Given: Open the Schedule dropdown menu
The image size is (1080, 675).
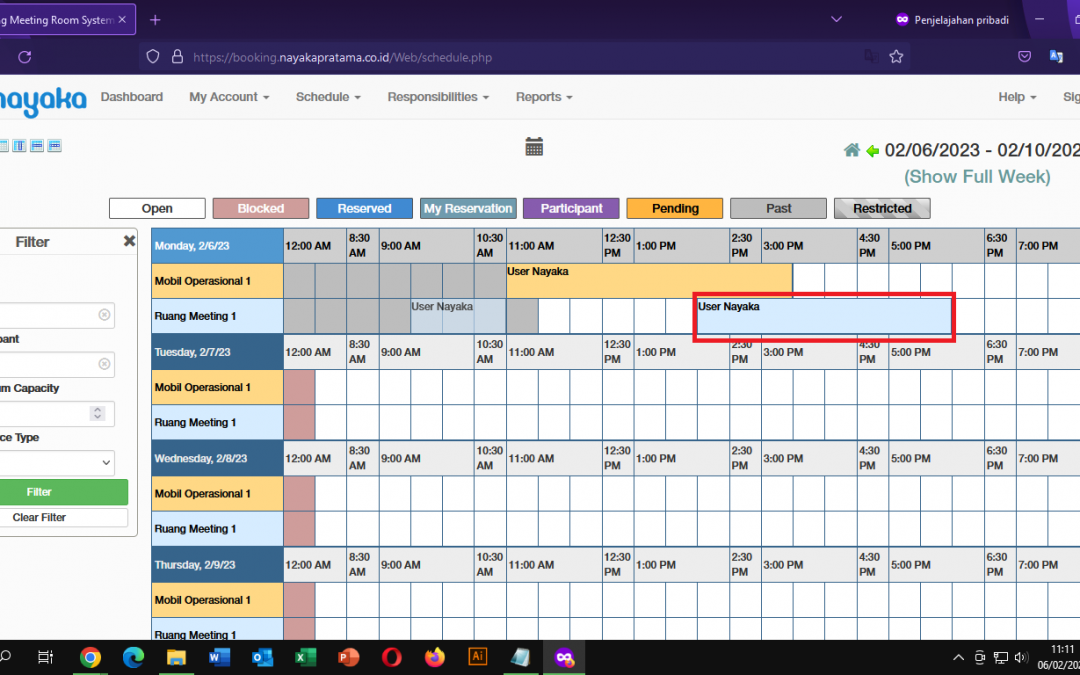Looking at the screenshot, I should 327,97.
